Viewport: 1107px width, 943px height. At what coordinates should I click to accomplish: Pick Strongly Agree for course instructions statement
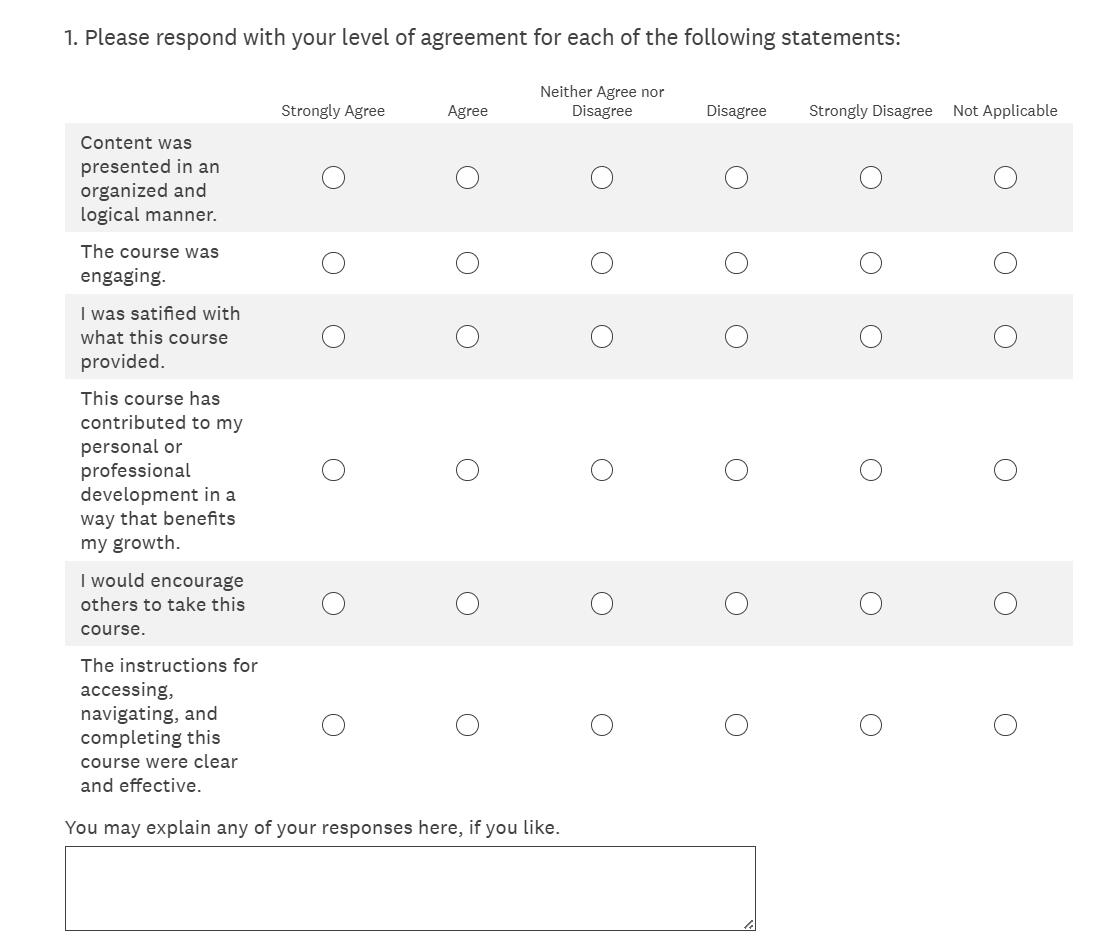coord(333,725)
